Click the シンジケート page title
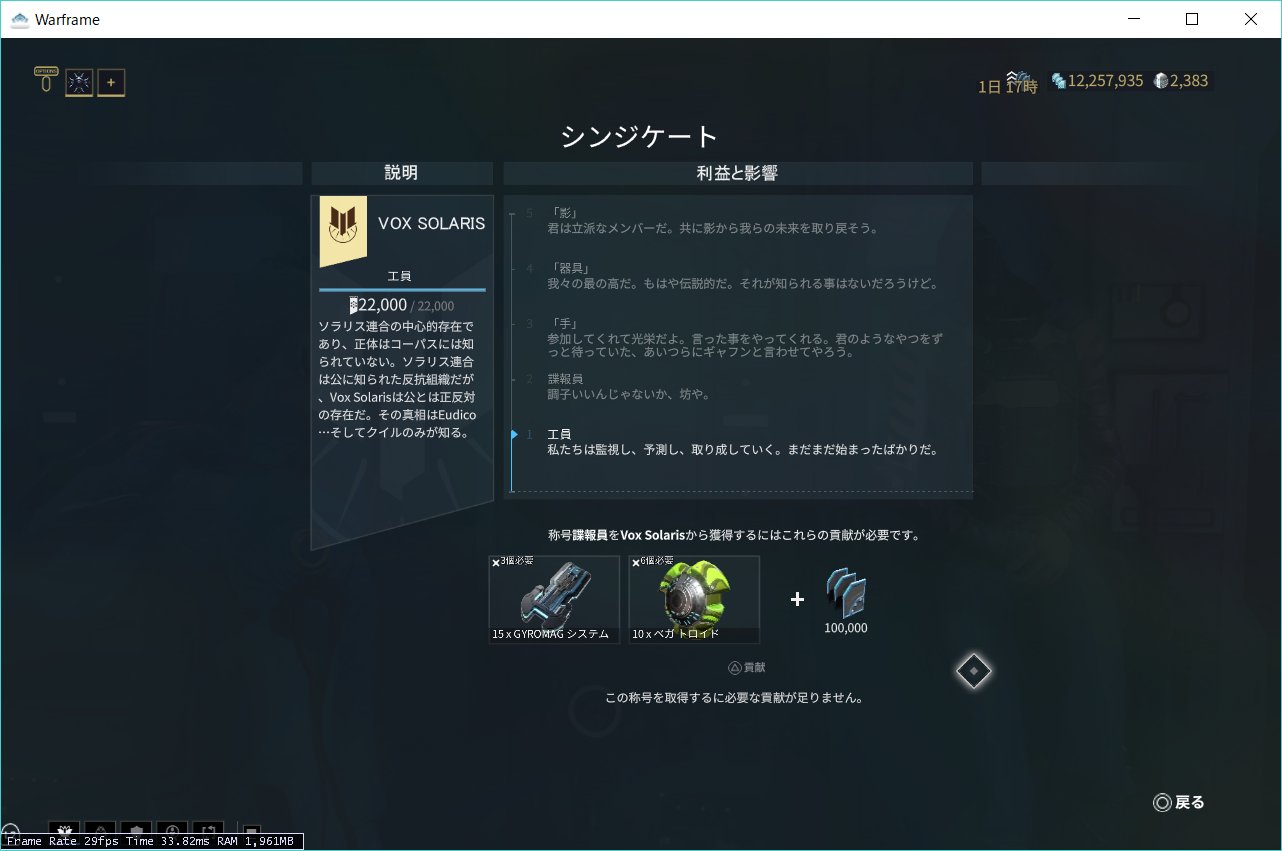Screen dimensions: 1282x851 pyautogui.click(x=639, y=137)
